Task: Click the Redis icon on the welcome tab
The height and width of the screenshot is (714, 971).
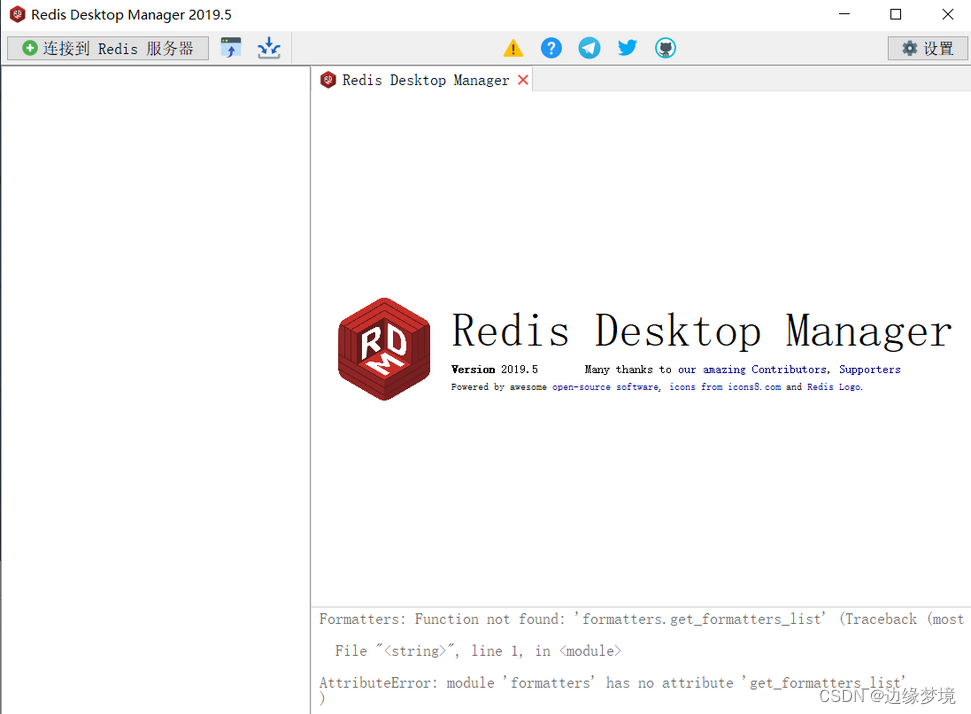Action: 328,79
